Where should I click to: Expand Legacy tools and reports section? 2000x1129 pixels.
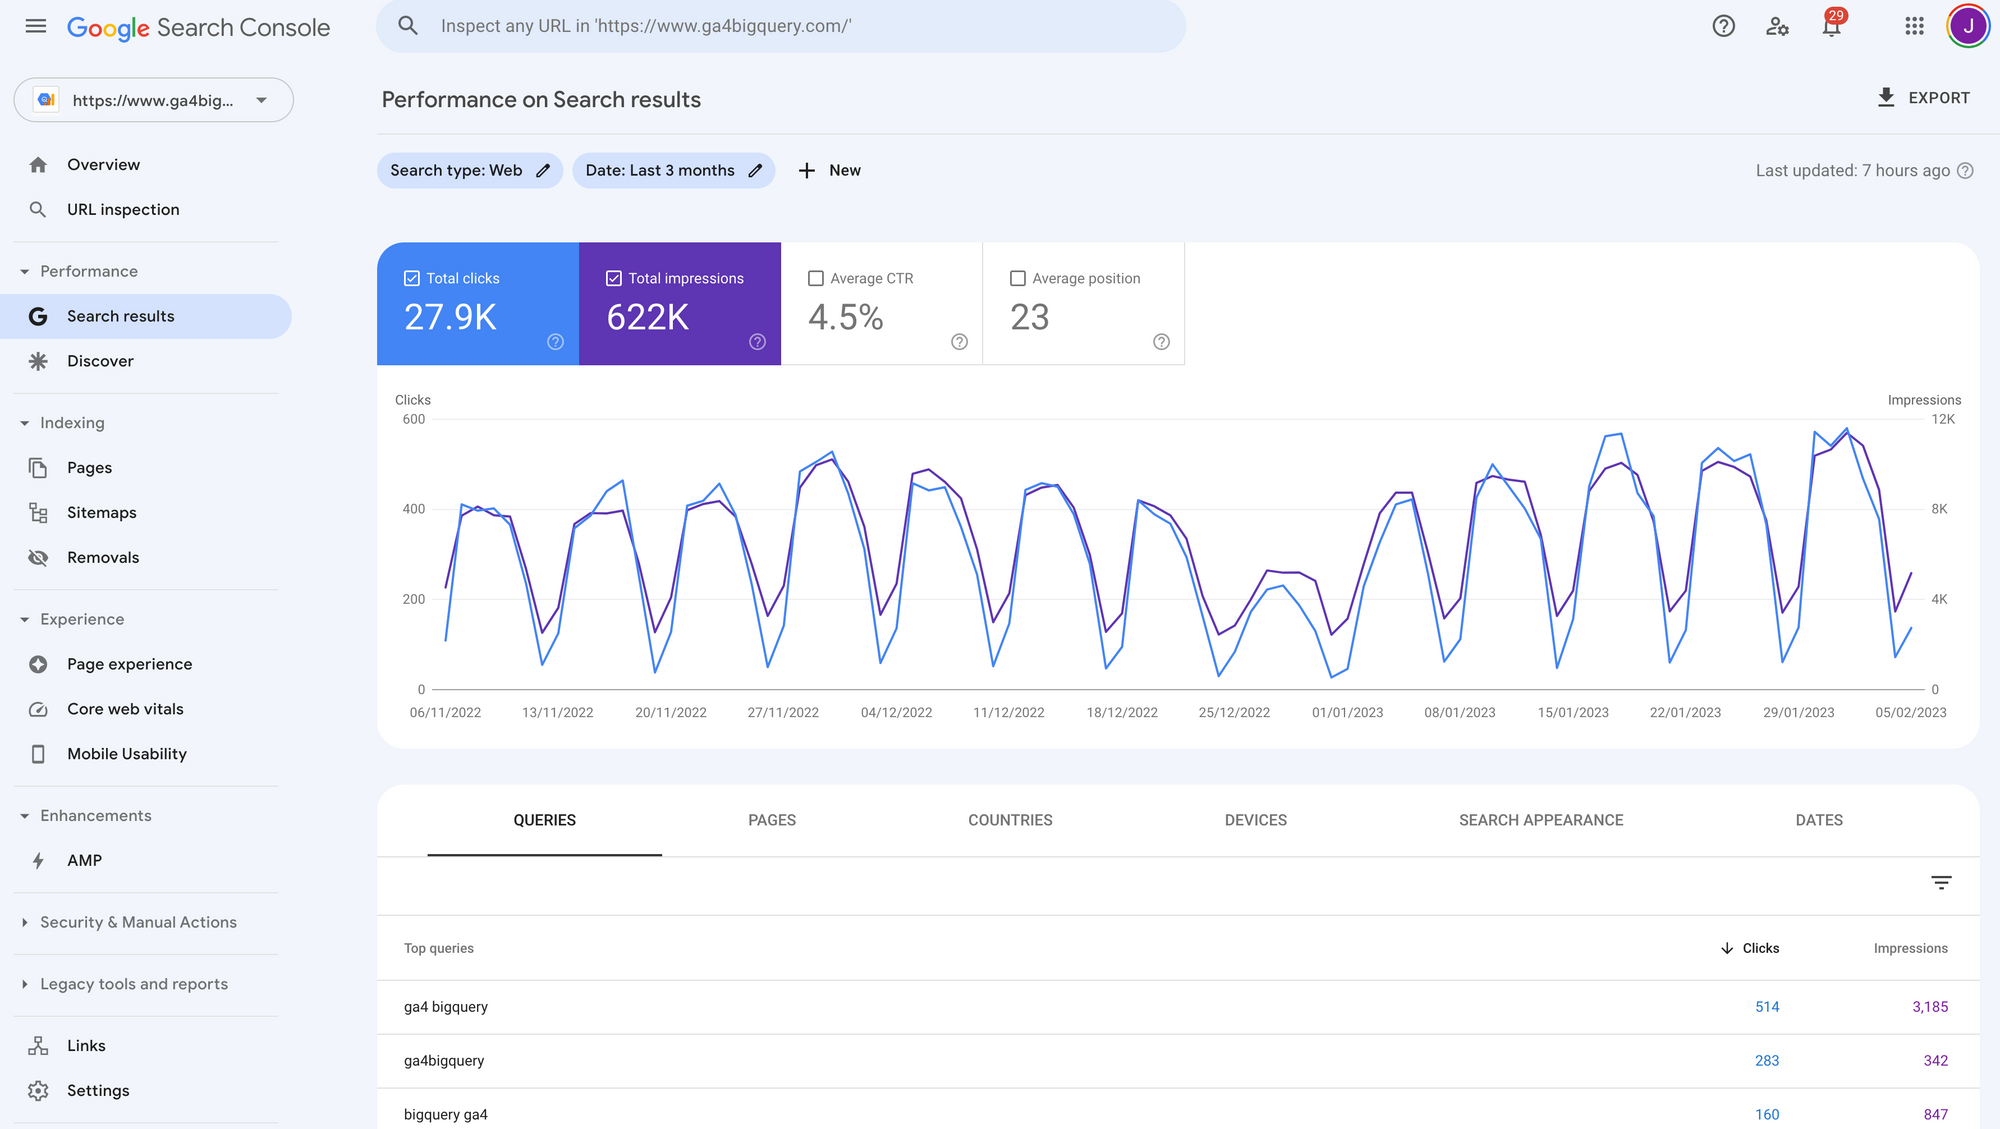coord(25,985)
